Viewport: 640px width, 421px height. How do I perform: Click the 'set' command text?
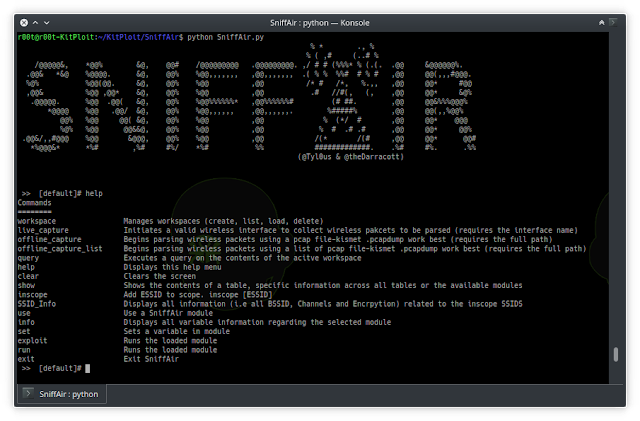point(24,332)
